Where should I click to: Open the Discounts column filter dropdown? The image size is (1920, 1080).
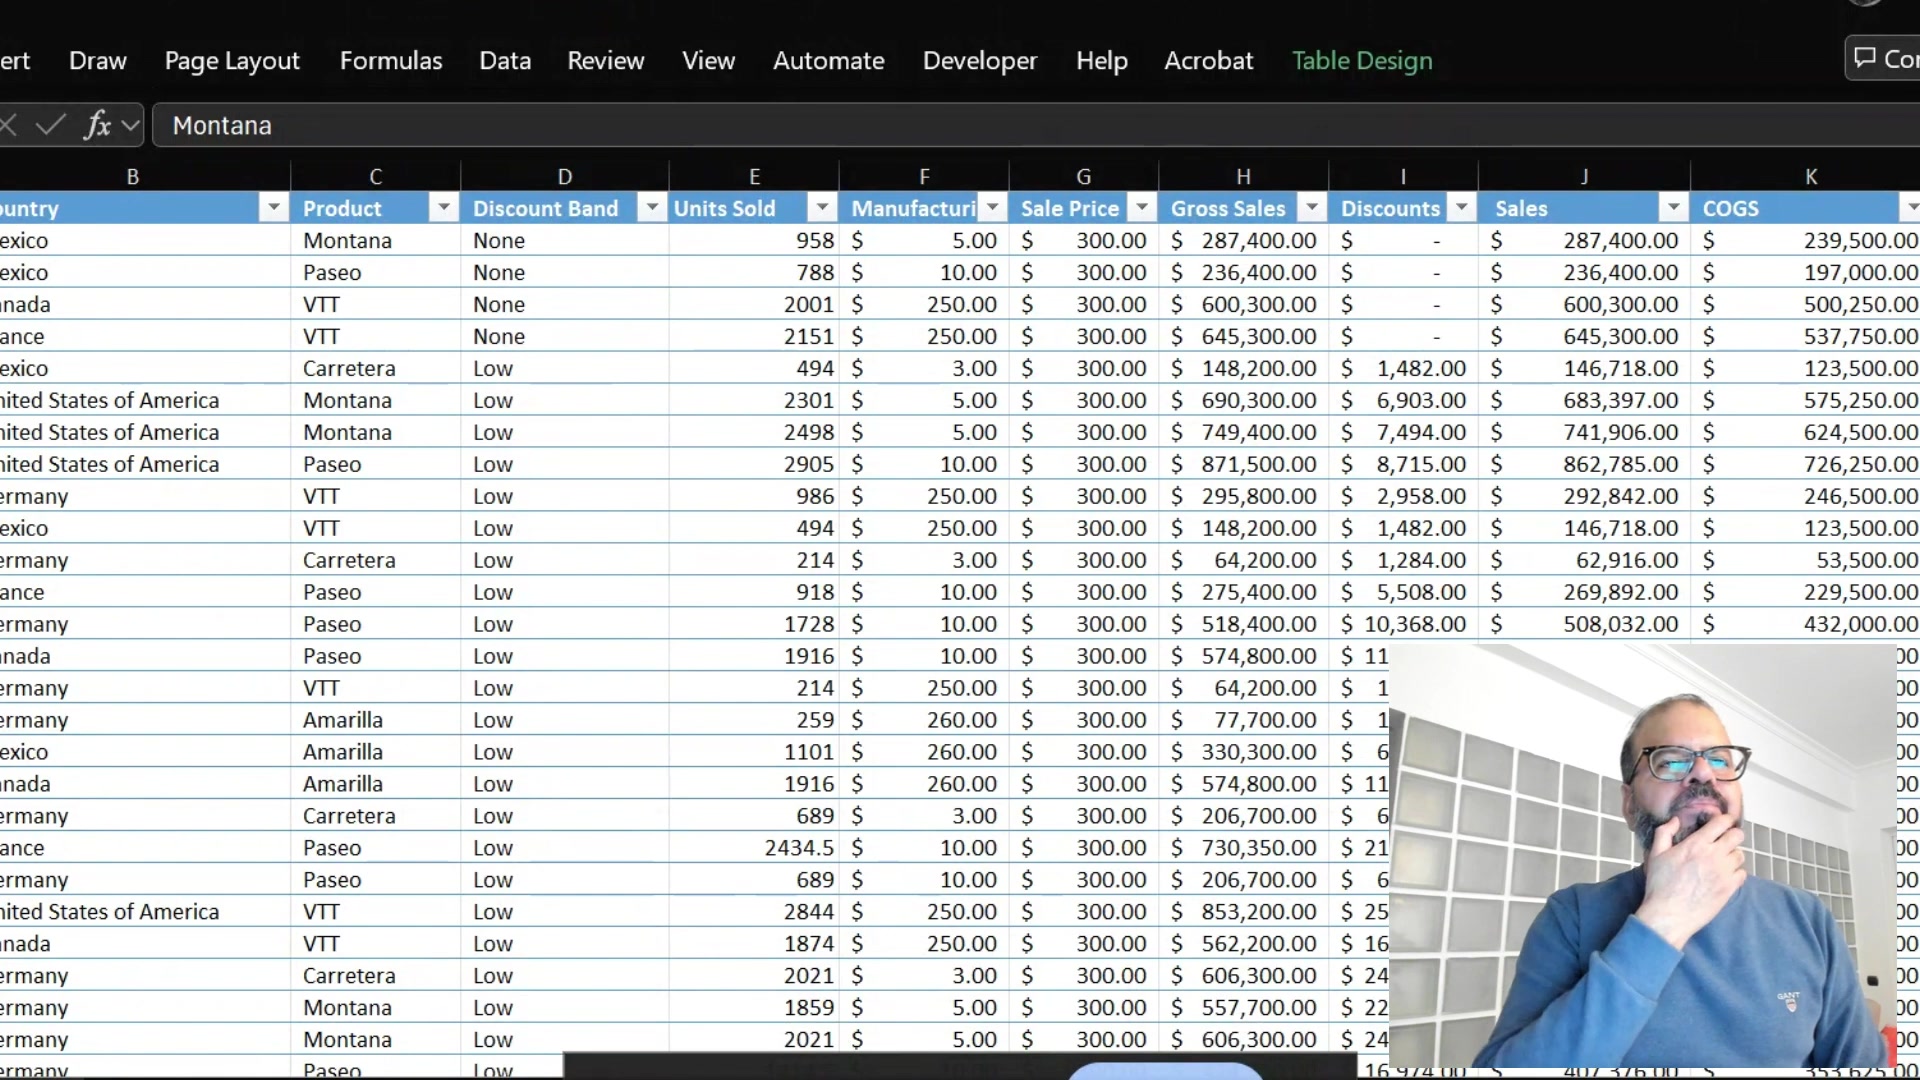coord(1461,208)
